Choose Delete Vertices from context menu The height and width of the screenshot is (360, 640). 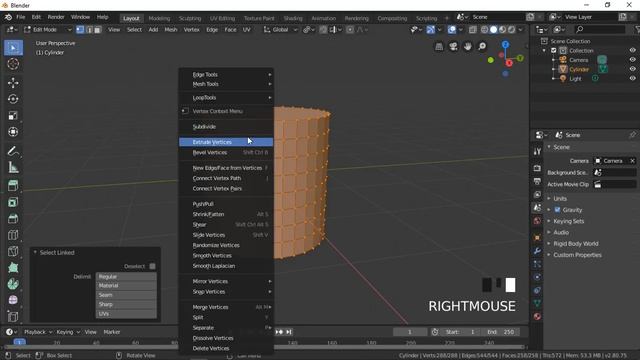tap(226, 348)
